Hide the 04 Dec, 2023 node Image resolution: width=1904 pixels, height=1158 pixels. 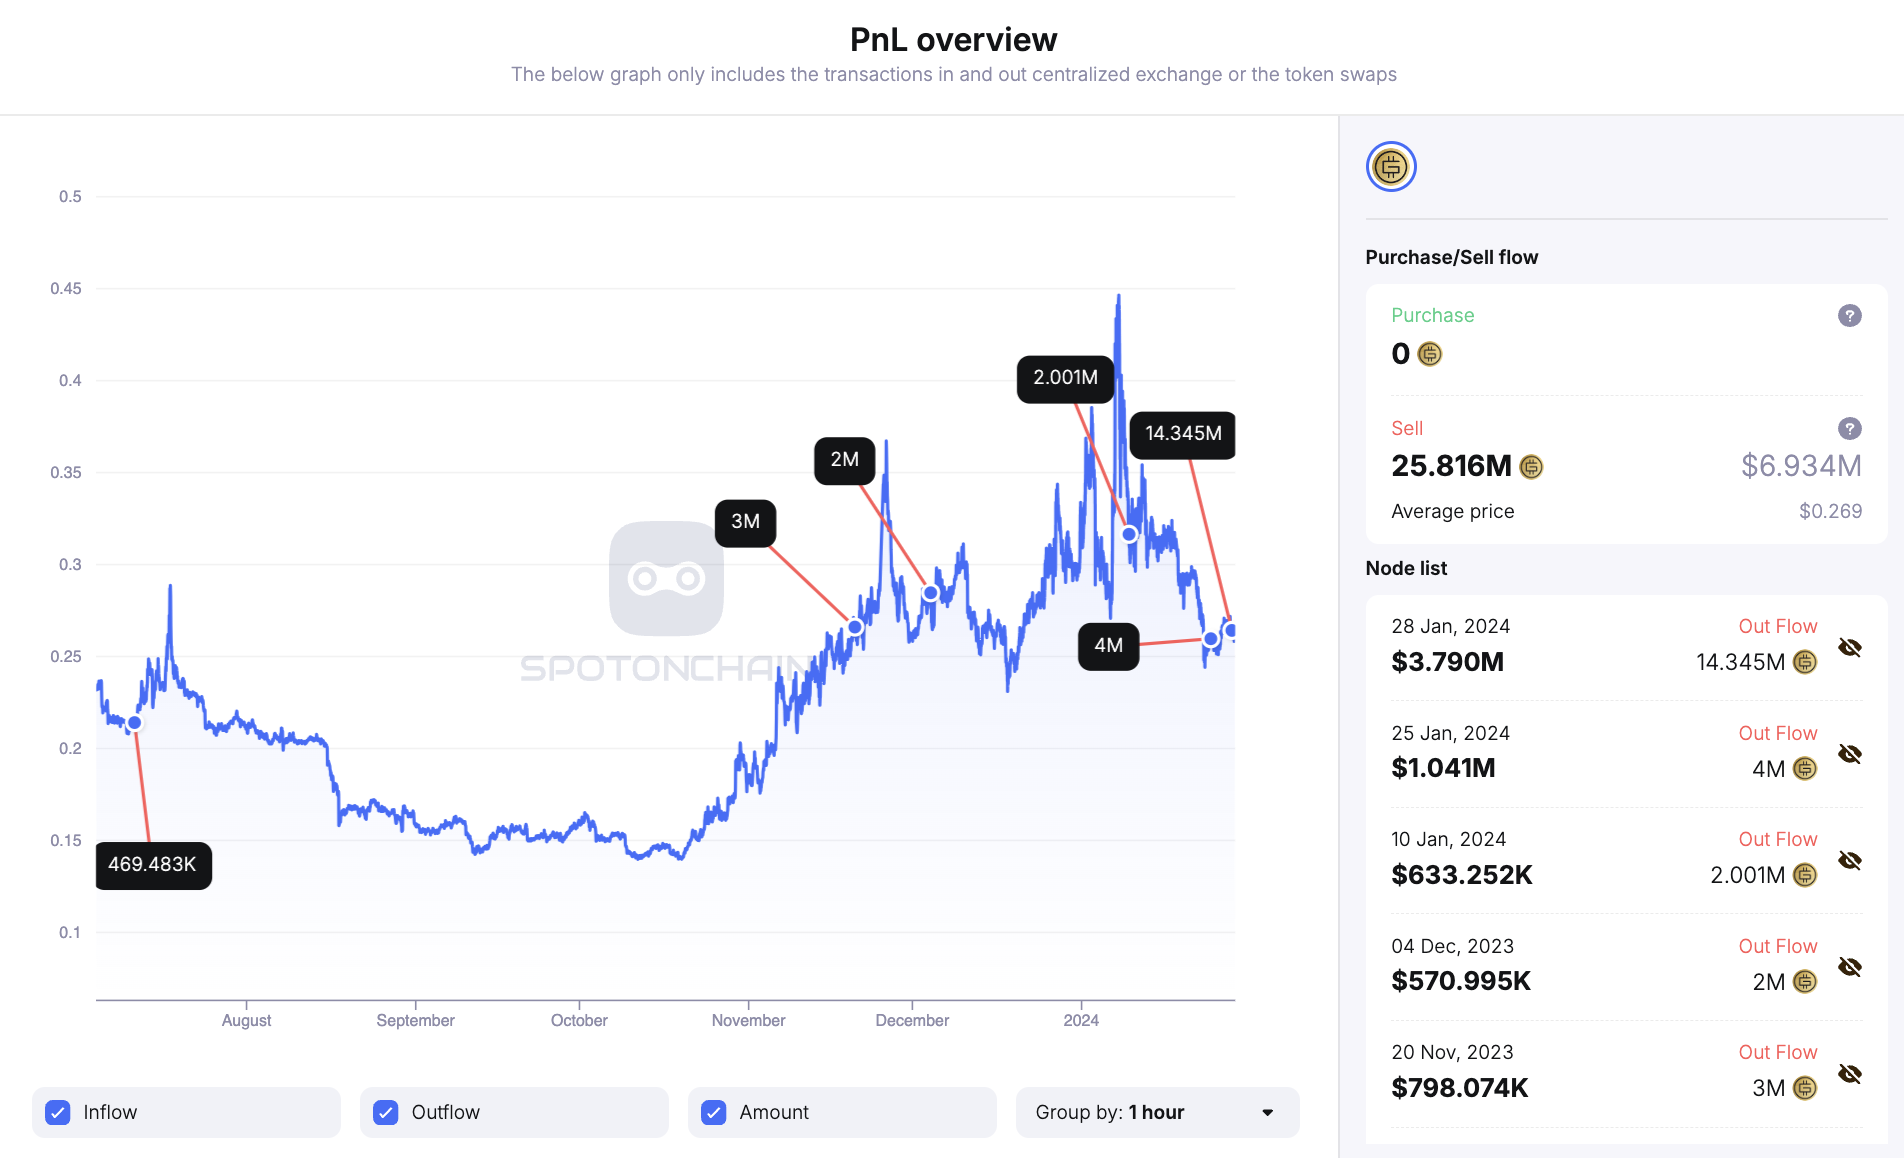pos(1849,967)
